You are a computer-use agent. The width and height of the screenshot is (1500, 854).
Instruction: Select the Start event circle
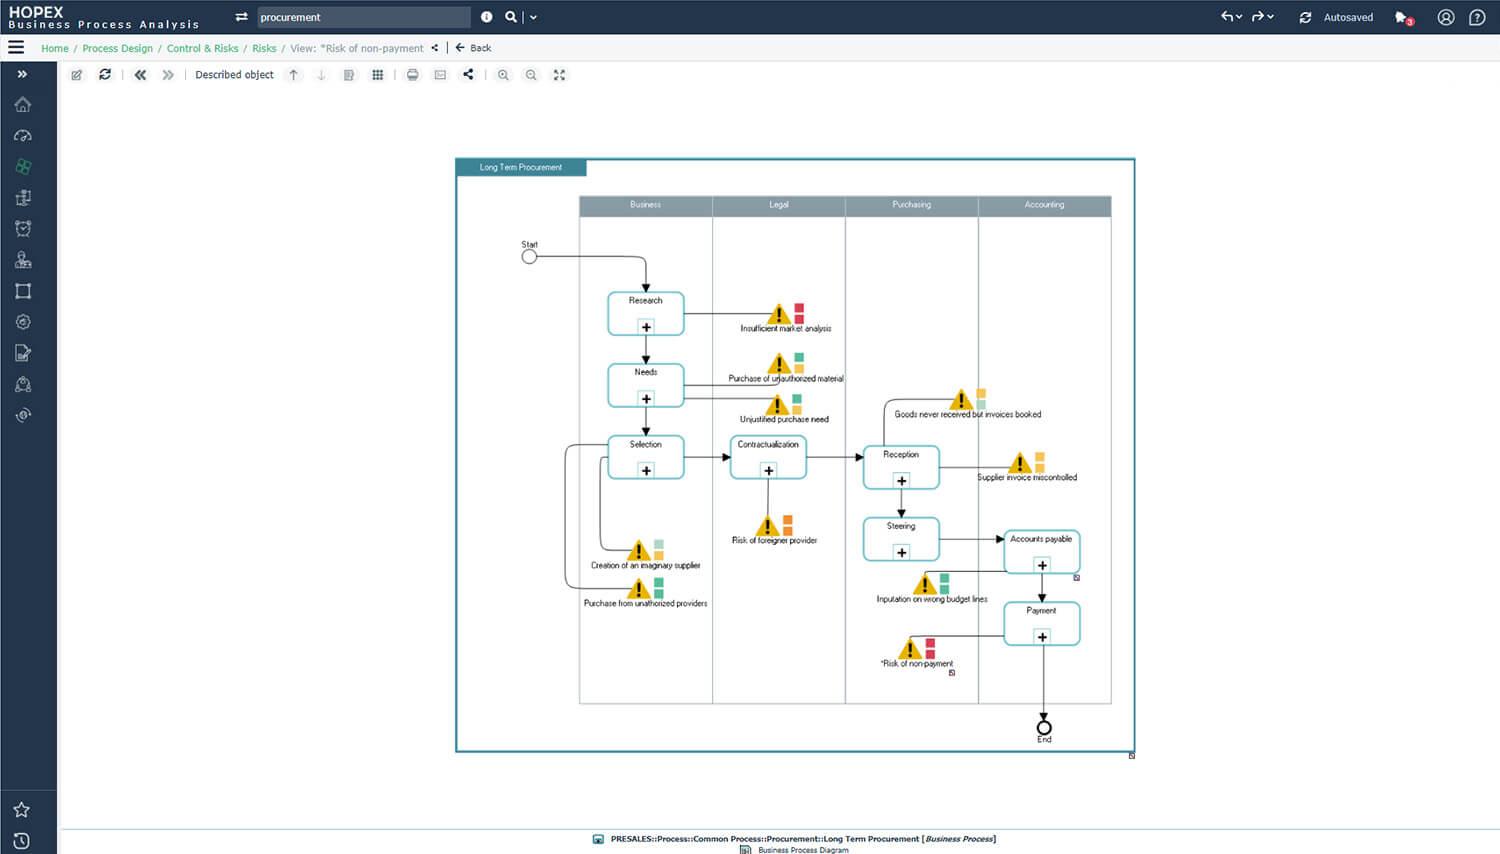coord(529,257)
